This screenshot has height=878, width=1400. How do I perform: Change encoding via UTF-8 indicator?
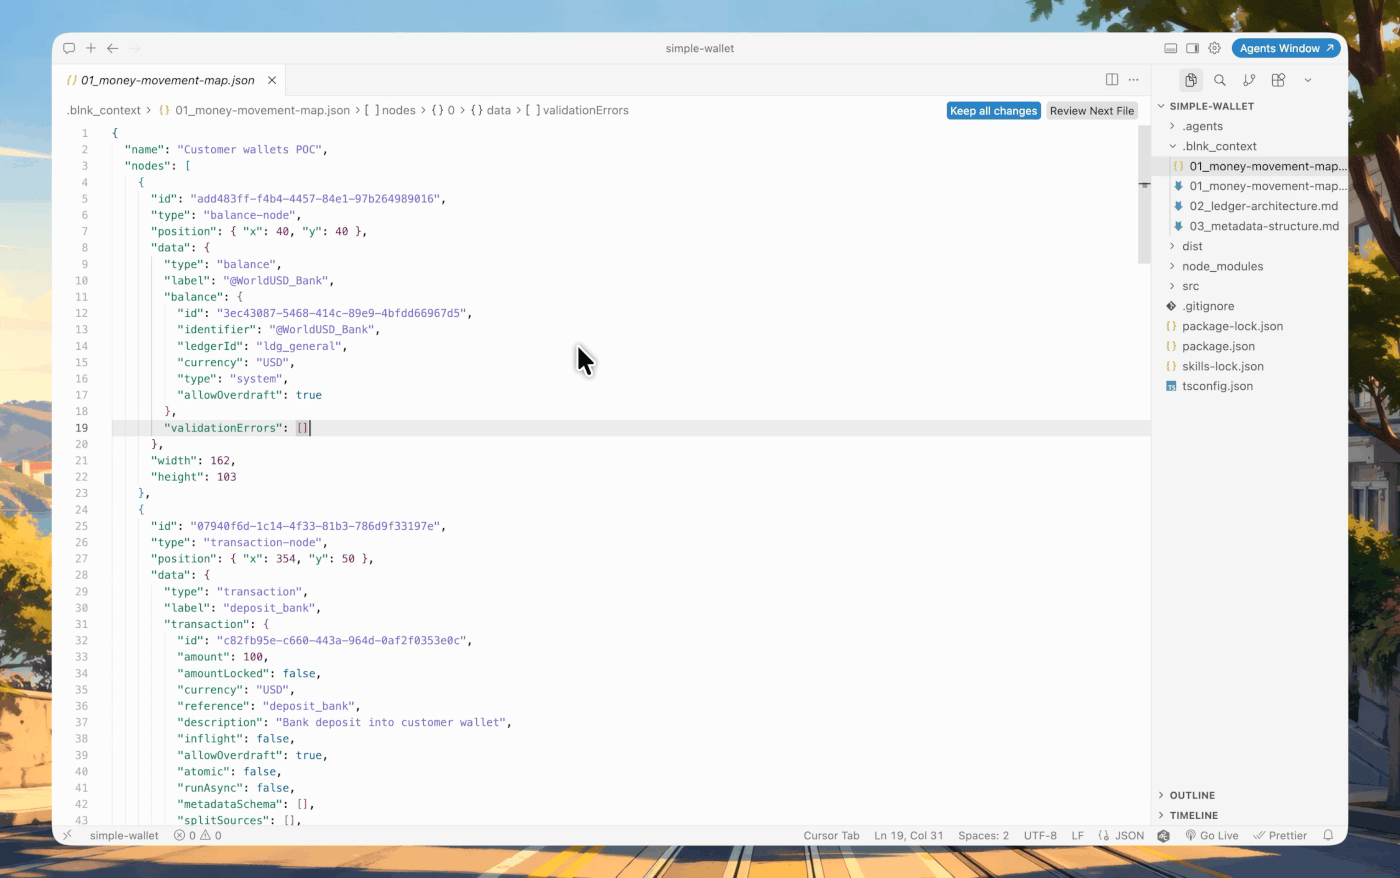pyautogui.click(x=1040, y=835)
